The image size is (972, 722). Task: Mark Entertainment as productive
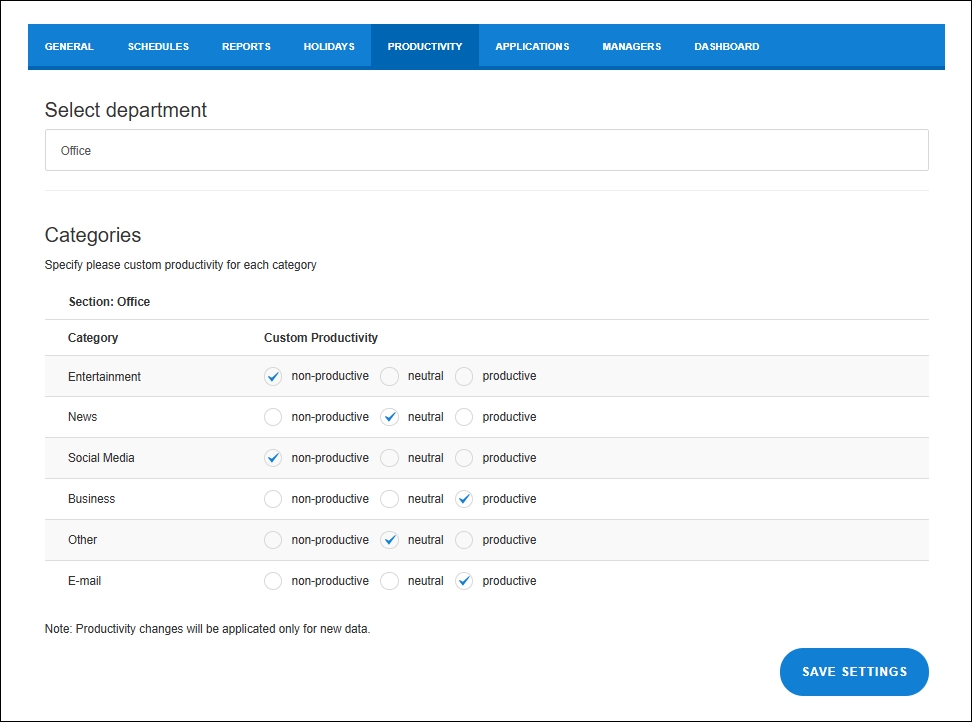(464, 377)
